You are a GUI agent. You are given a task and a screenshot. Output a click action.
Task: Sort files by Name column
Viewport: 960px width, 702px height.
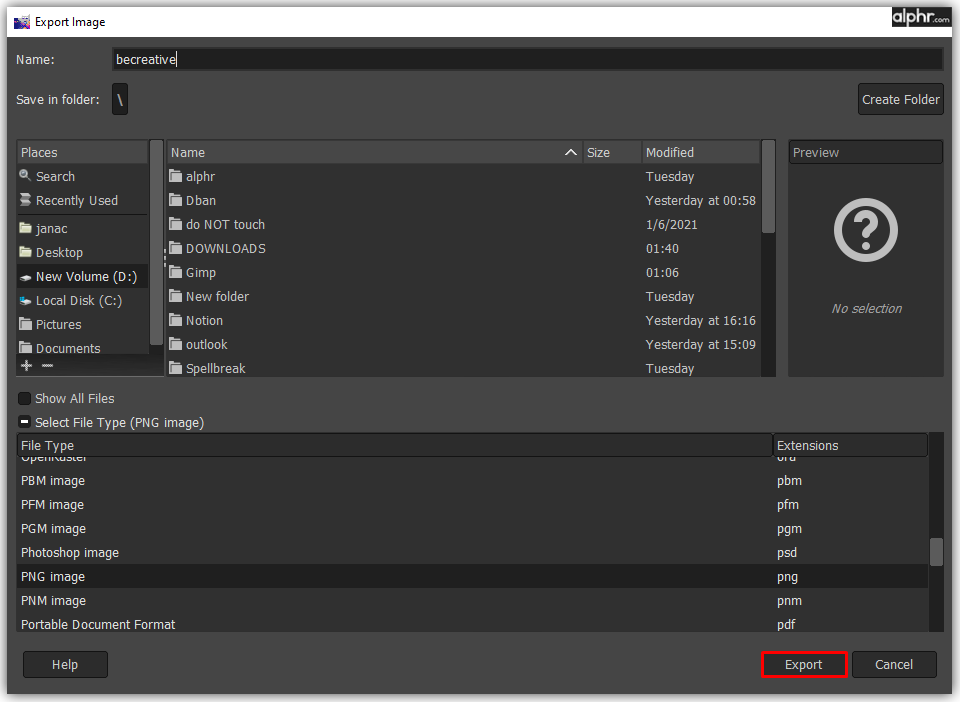click(x=374, y=152)
